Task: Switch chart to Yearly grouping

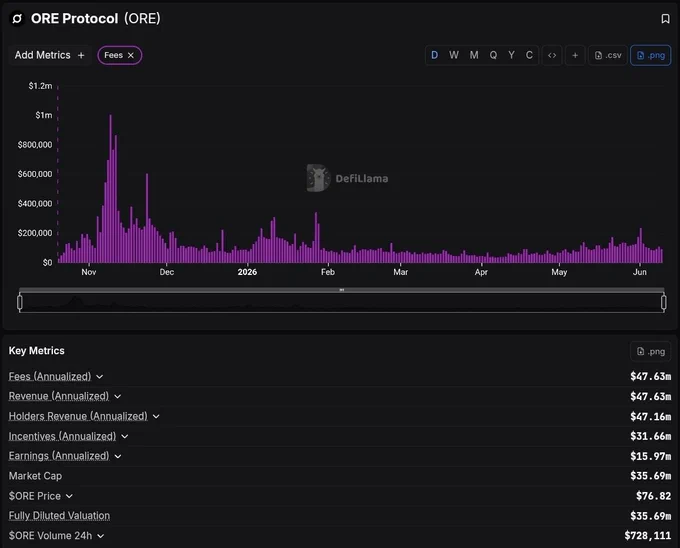Action: (x=511, y=55)
